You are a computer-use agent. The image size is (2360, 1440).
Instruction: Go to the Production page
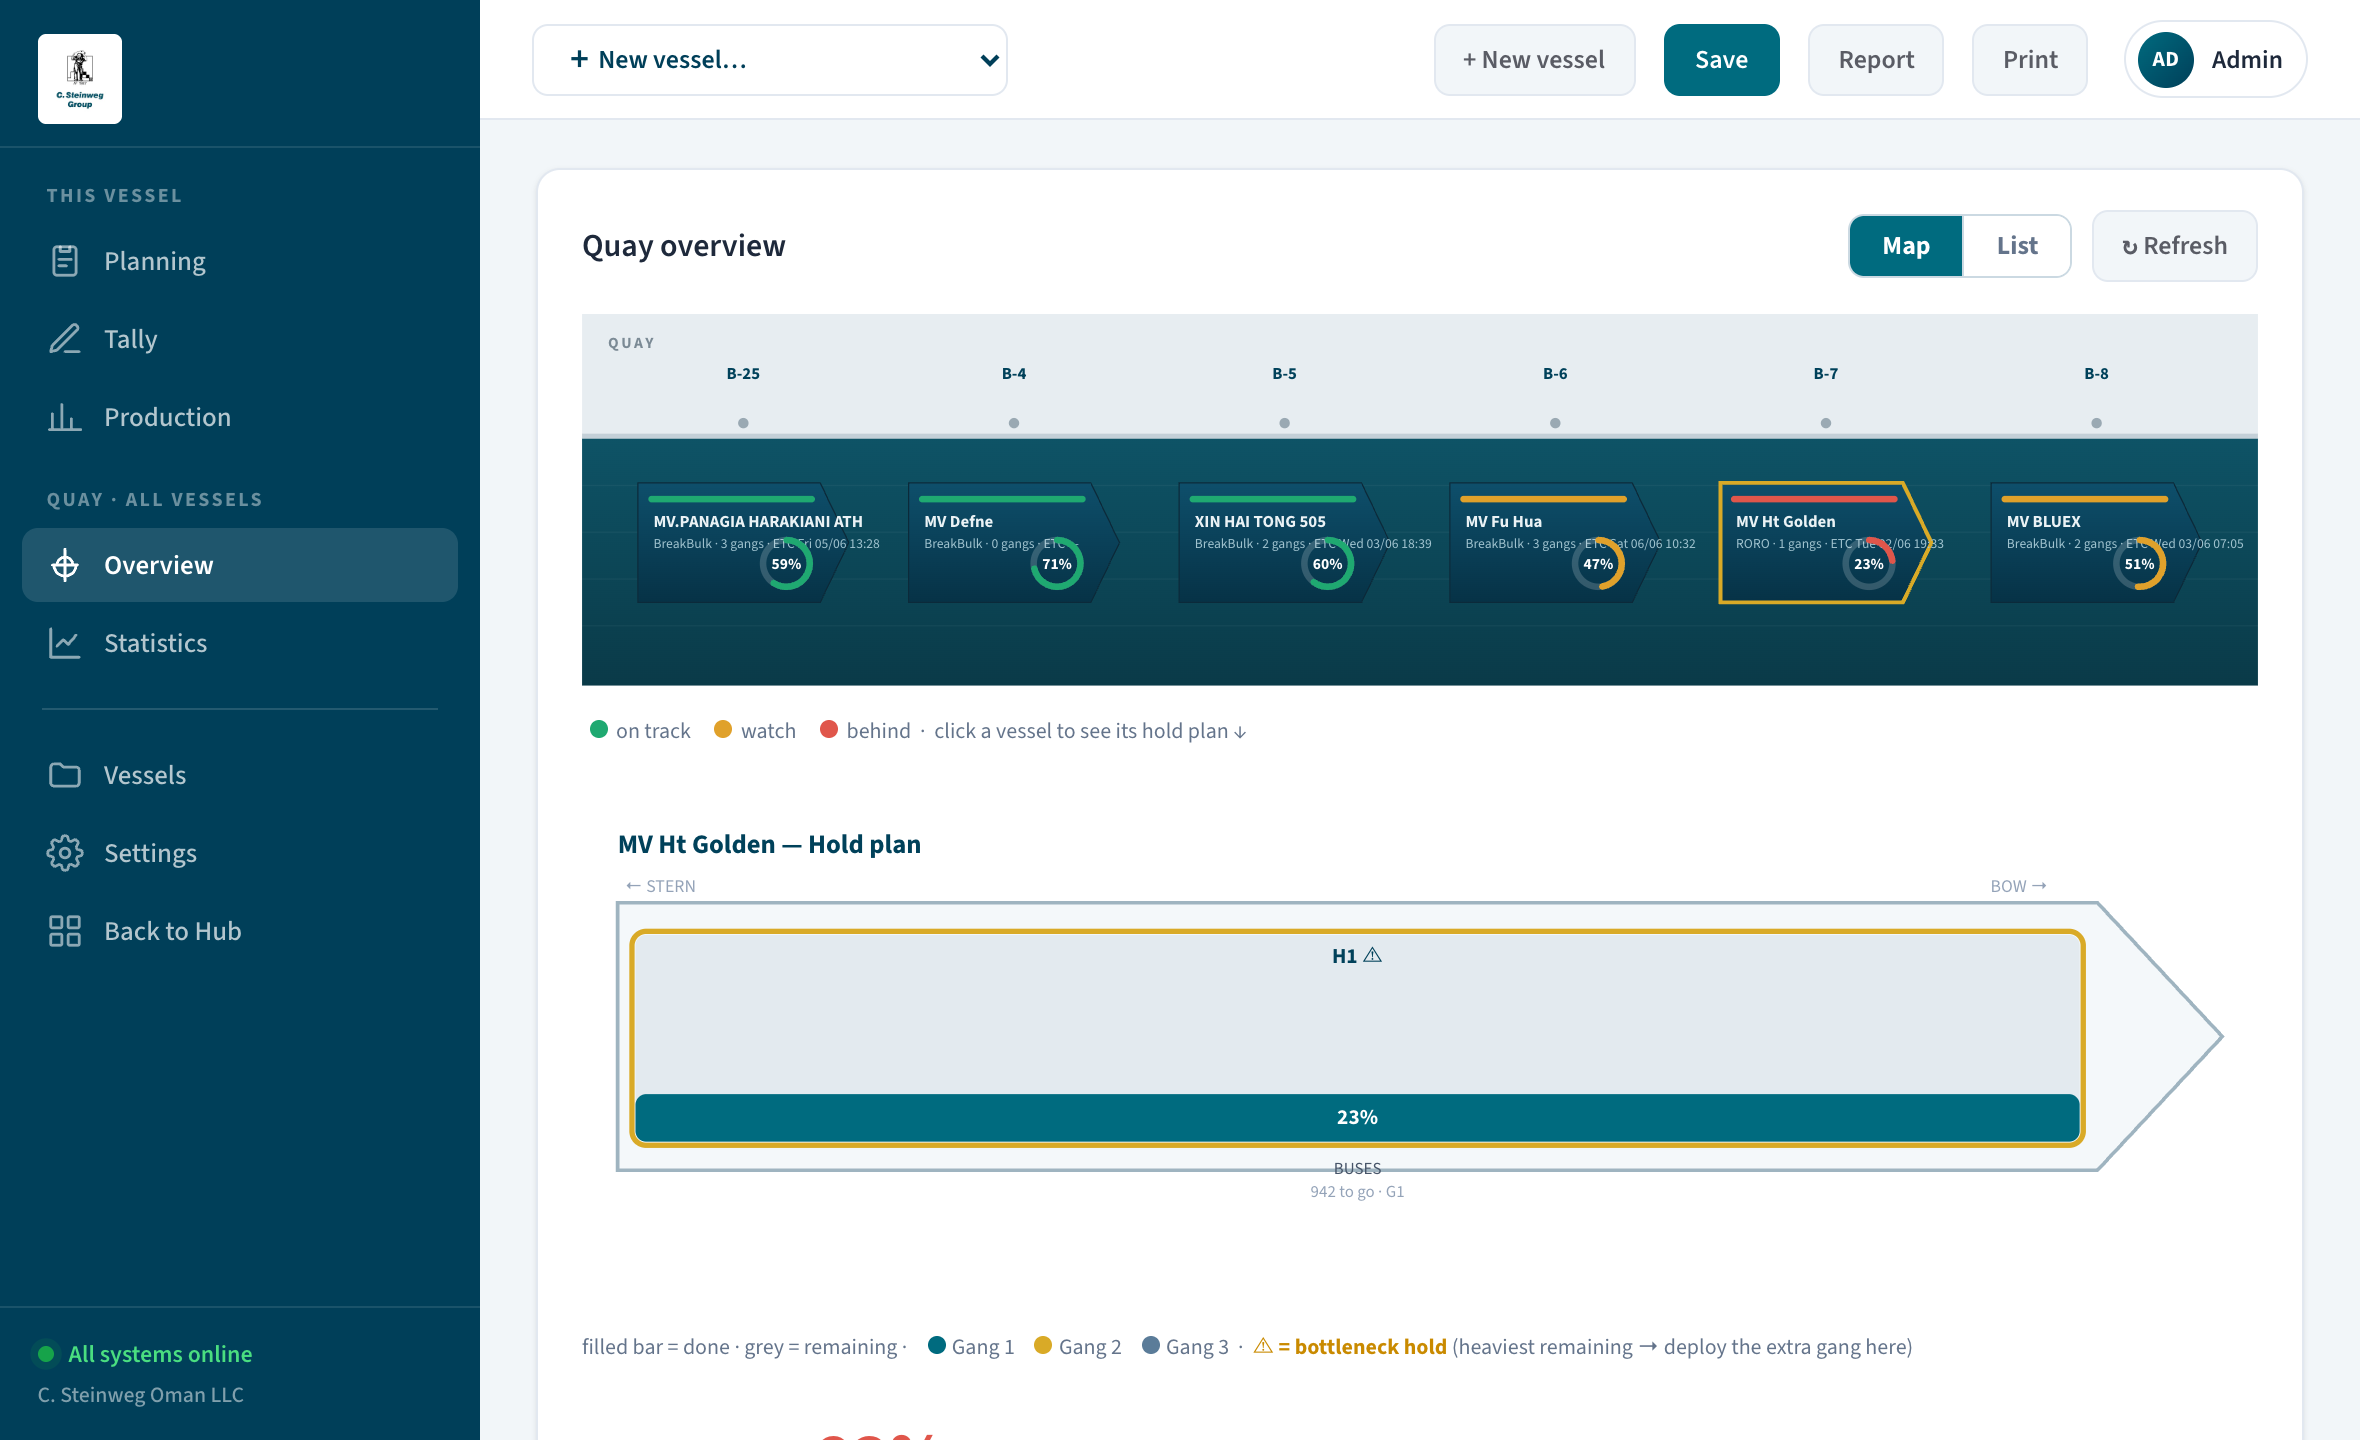[240, 417]
